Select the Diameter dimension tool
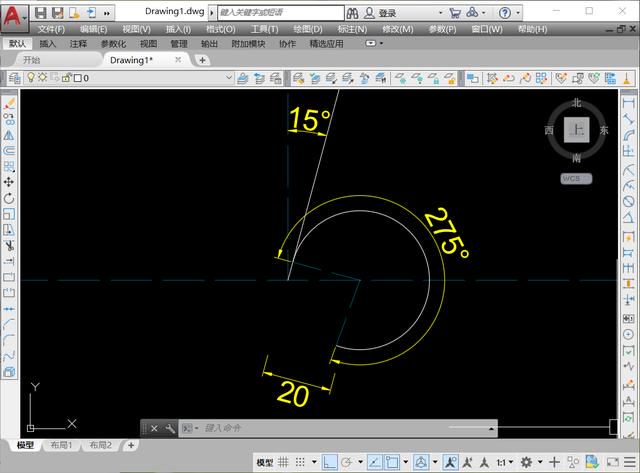Image resolution: width=640 pixels, height=473 pixels. (x=628, y=201)
